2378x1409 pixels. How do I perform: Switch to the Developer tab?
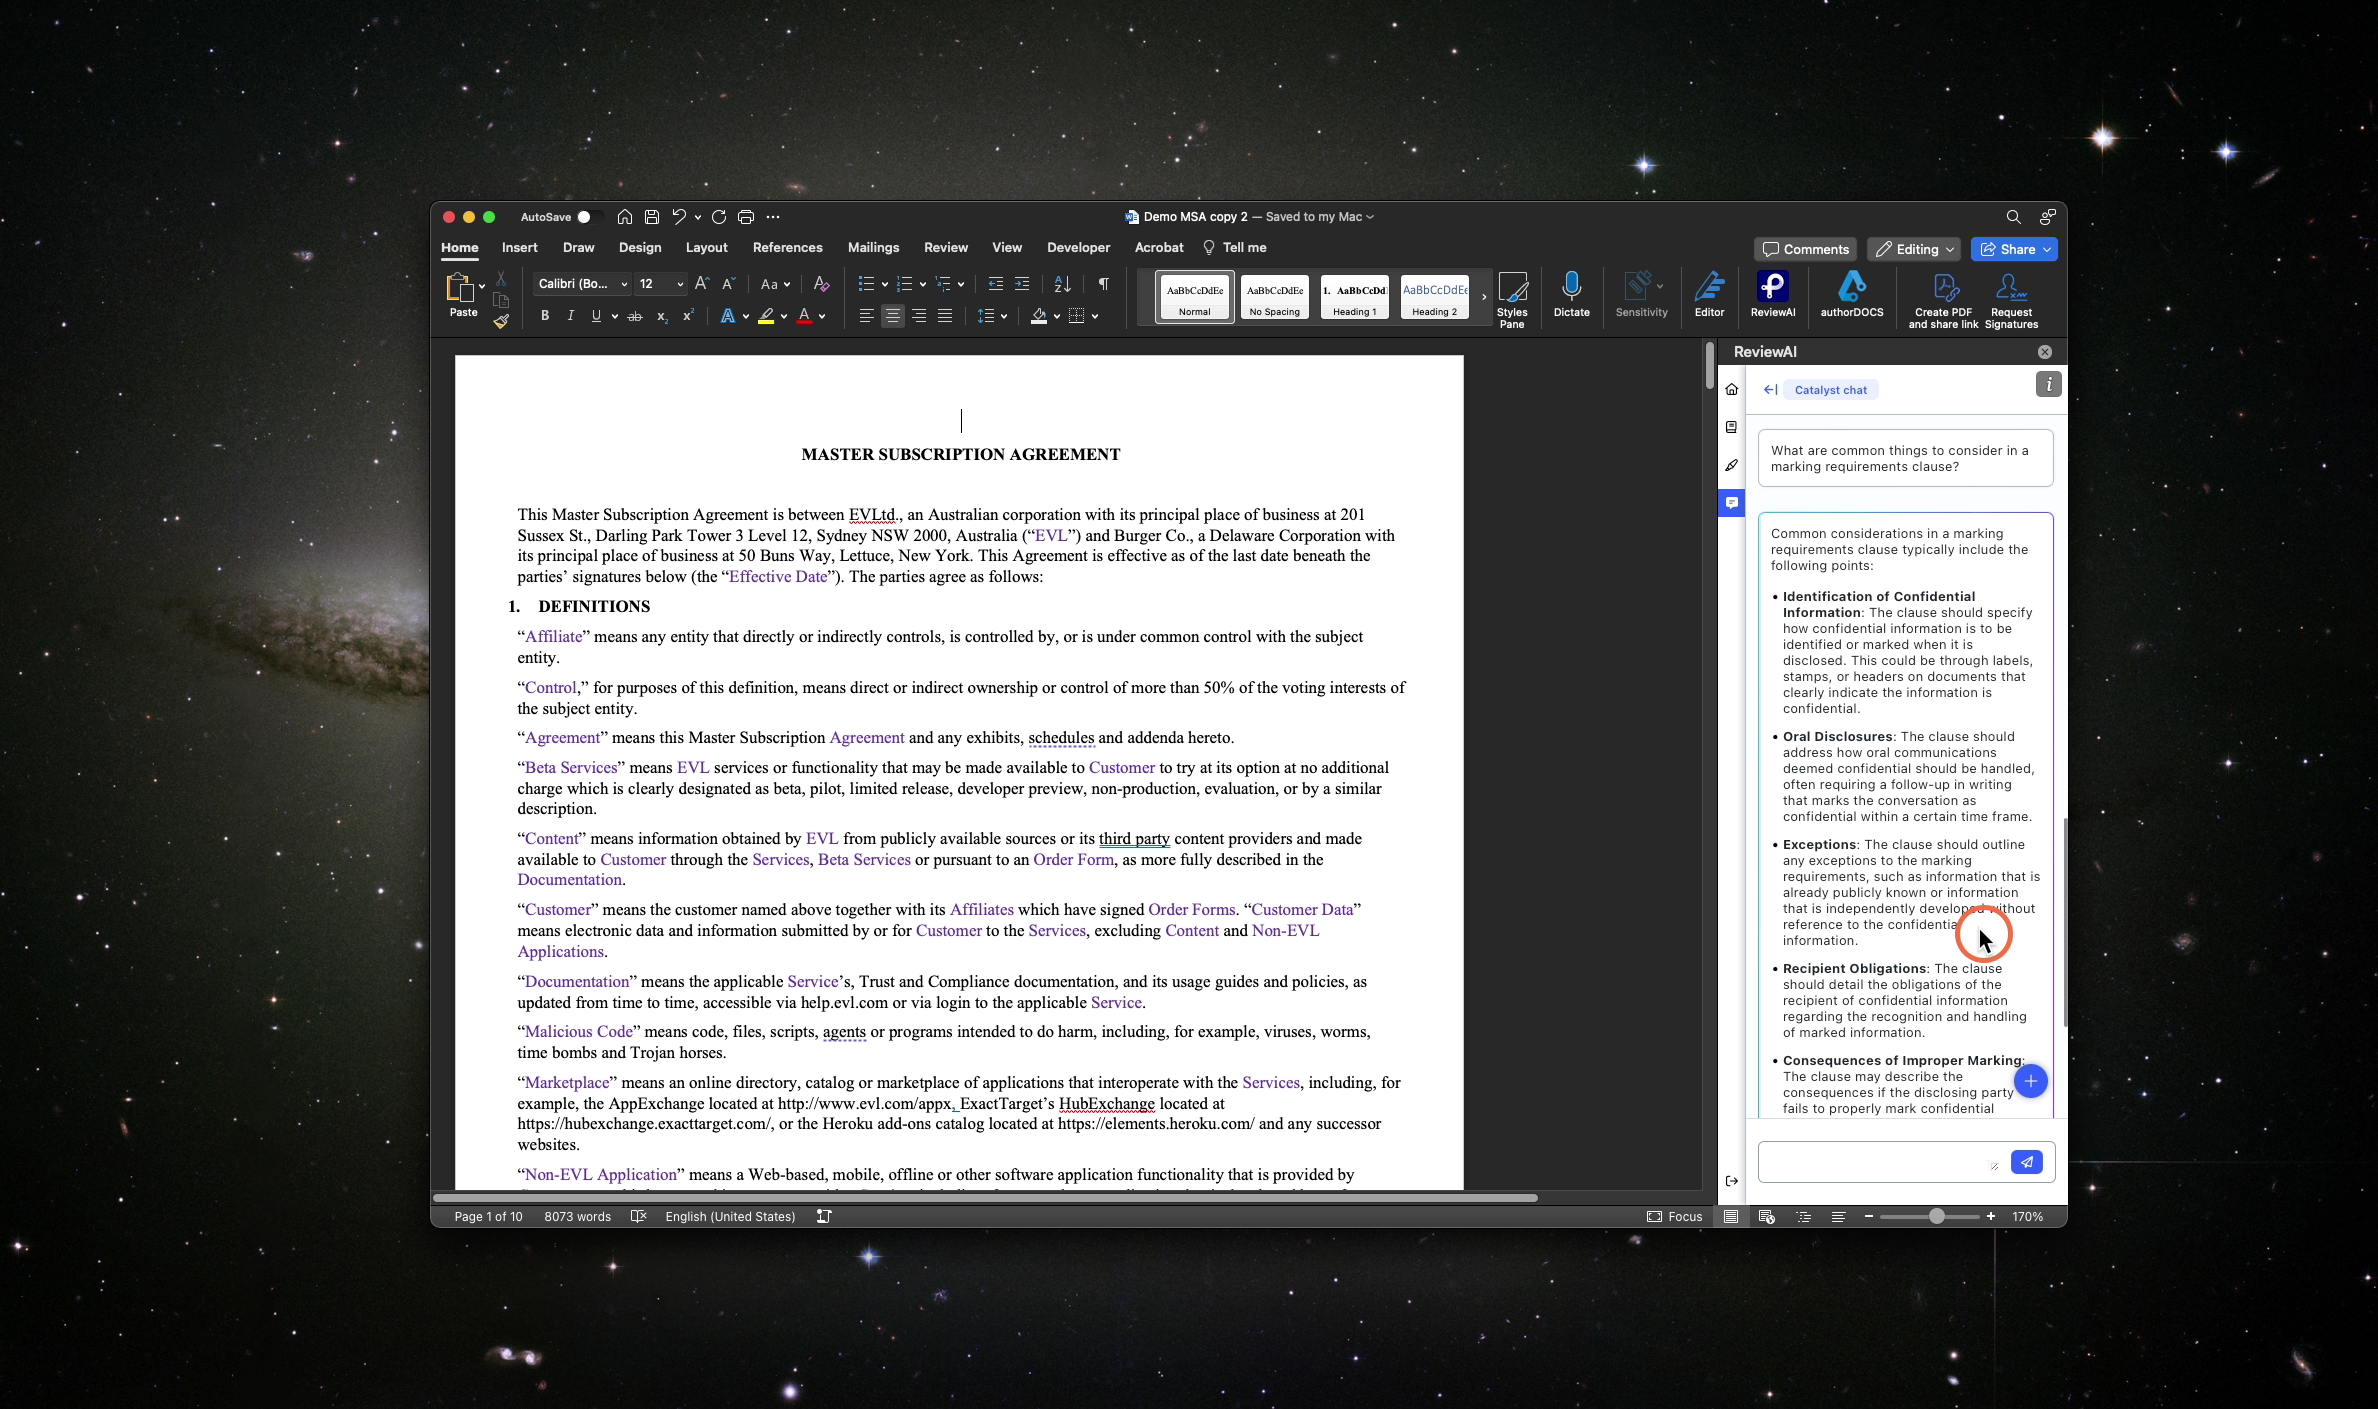tap(1078, 248)
